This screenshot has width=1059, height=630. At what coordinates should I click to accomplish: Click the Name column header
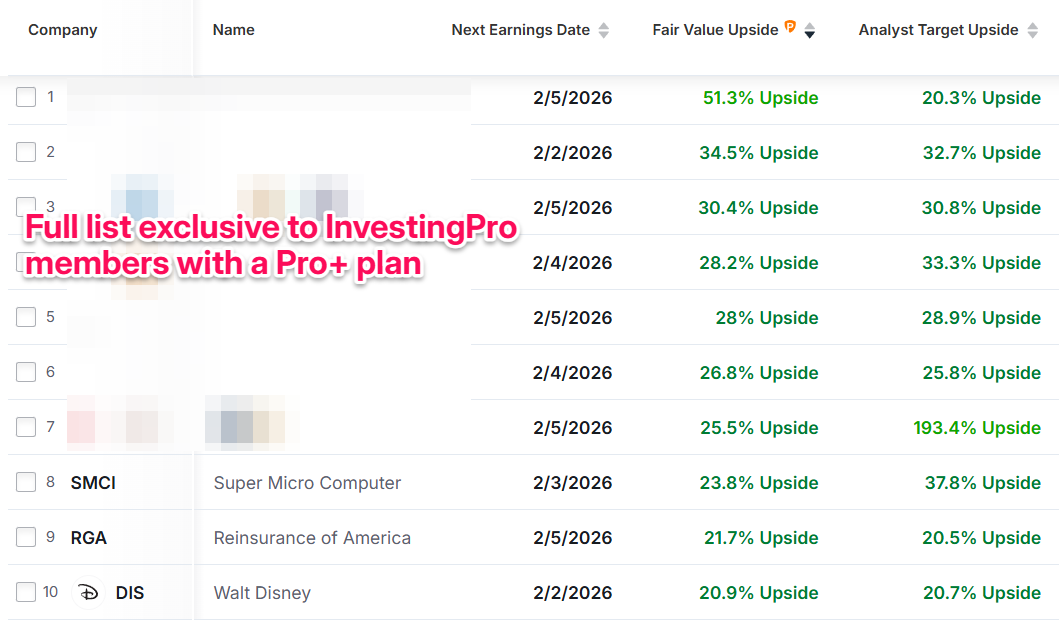[x=234, y=30]
